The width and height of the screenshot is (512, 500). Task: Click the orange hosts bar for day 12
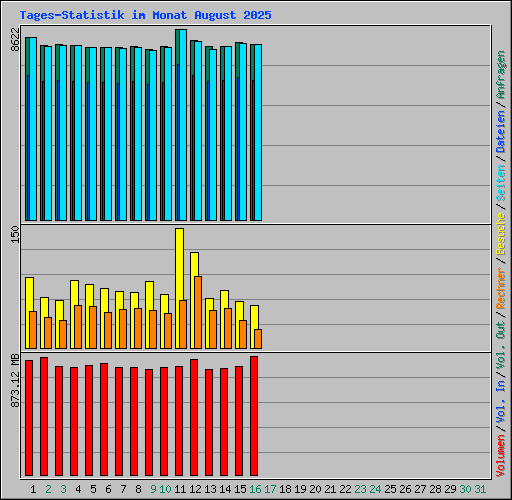pyautogui.click(x=198, y=312)
